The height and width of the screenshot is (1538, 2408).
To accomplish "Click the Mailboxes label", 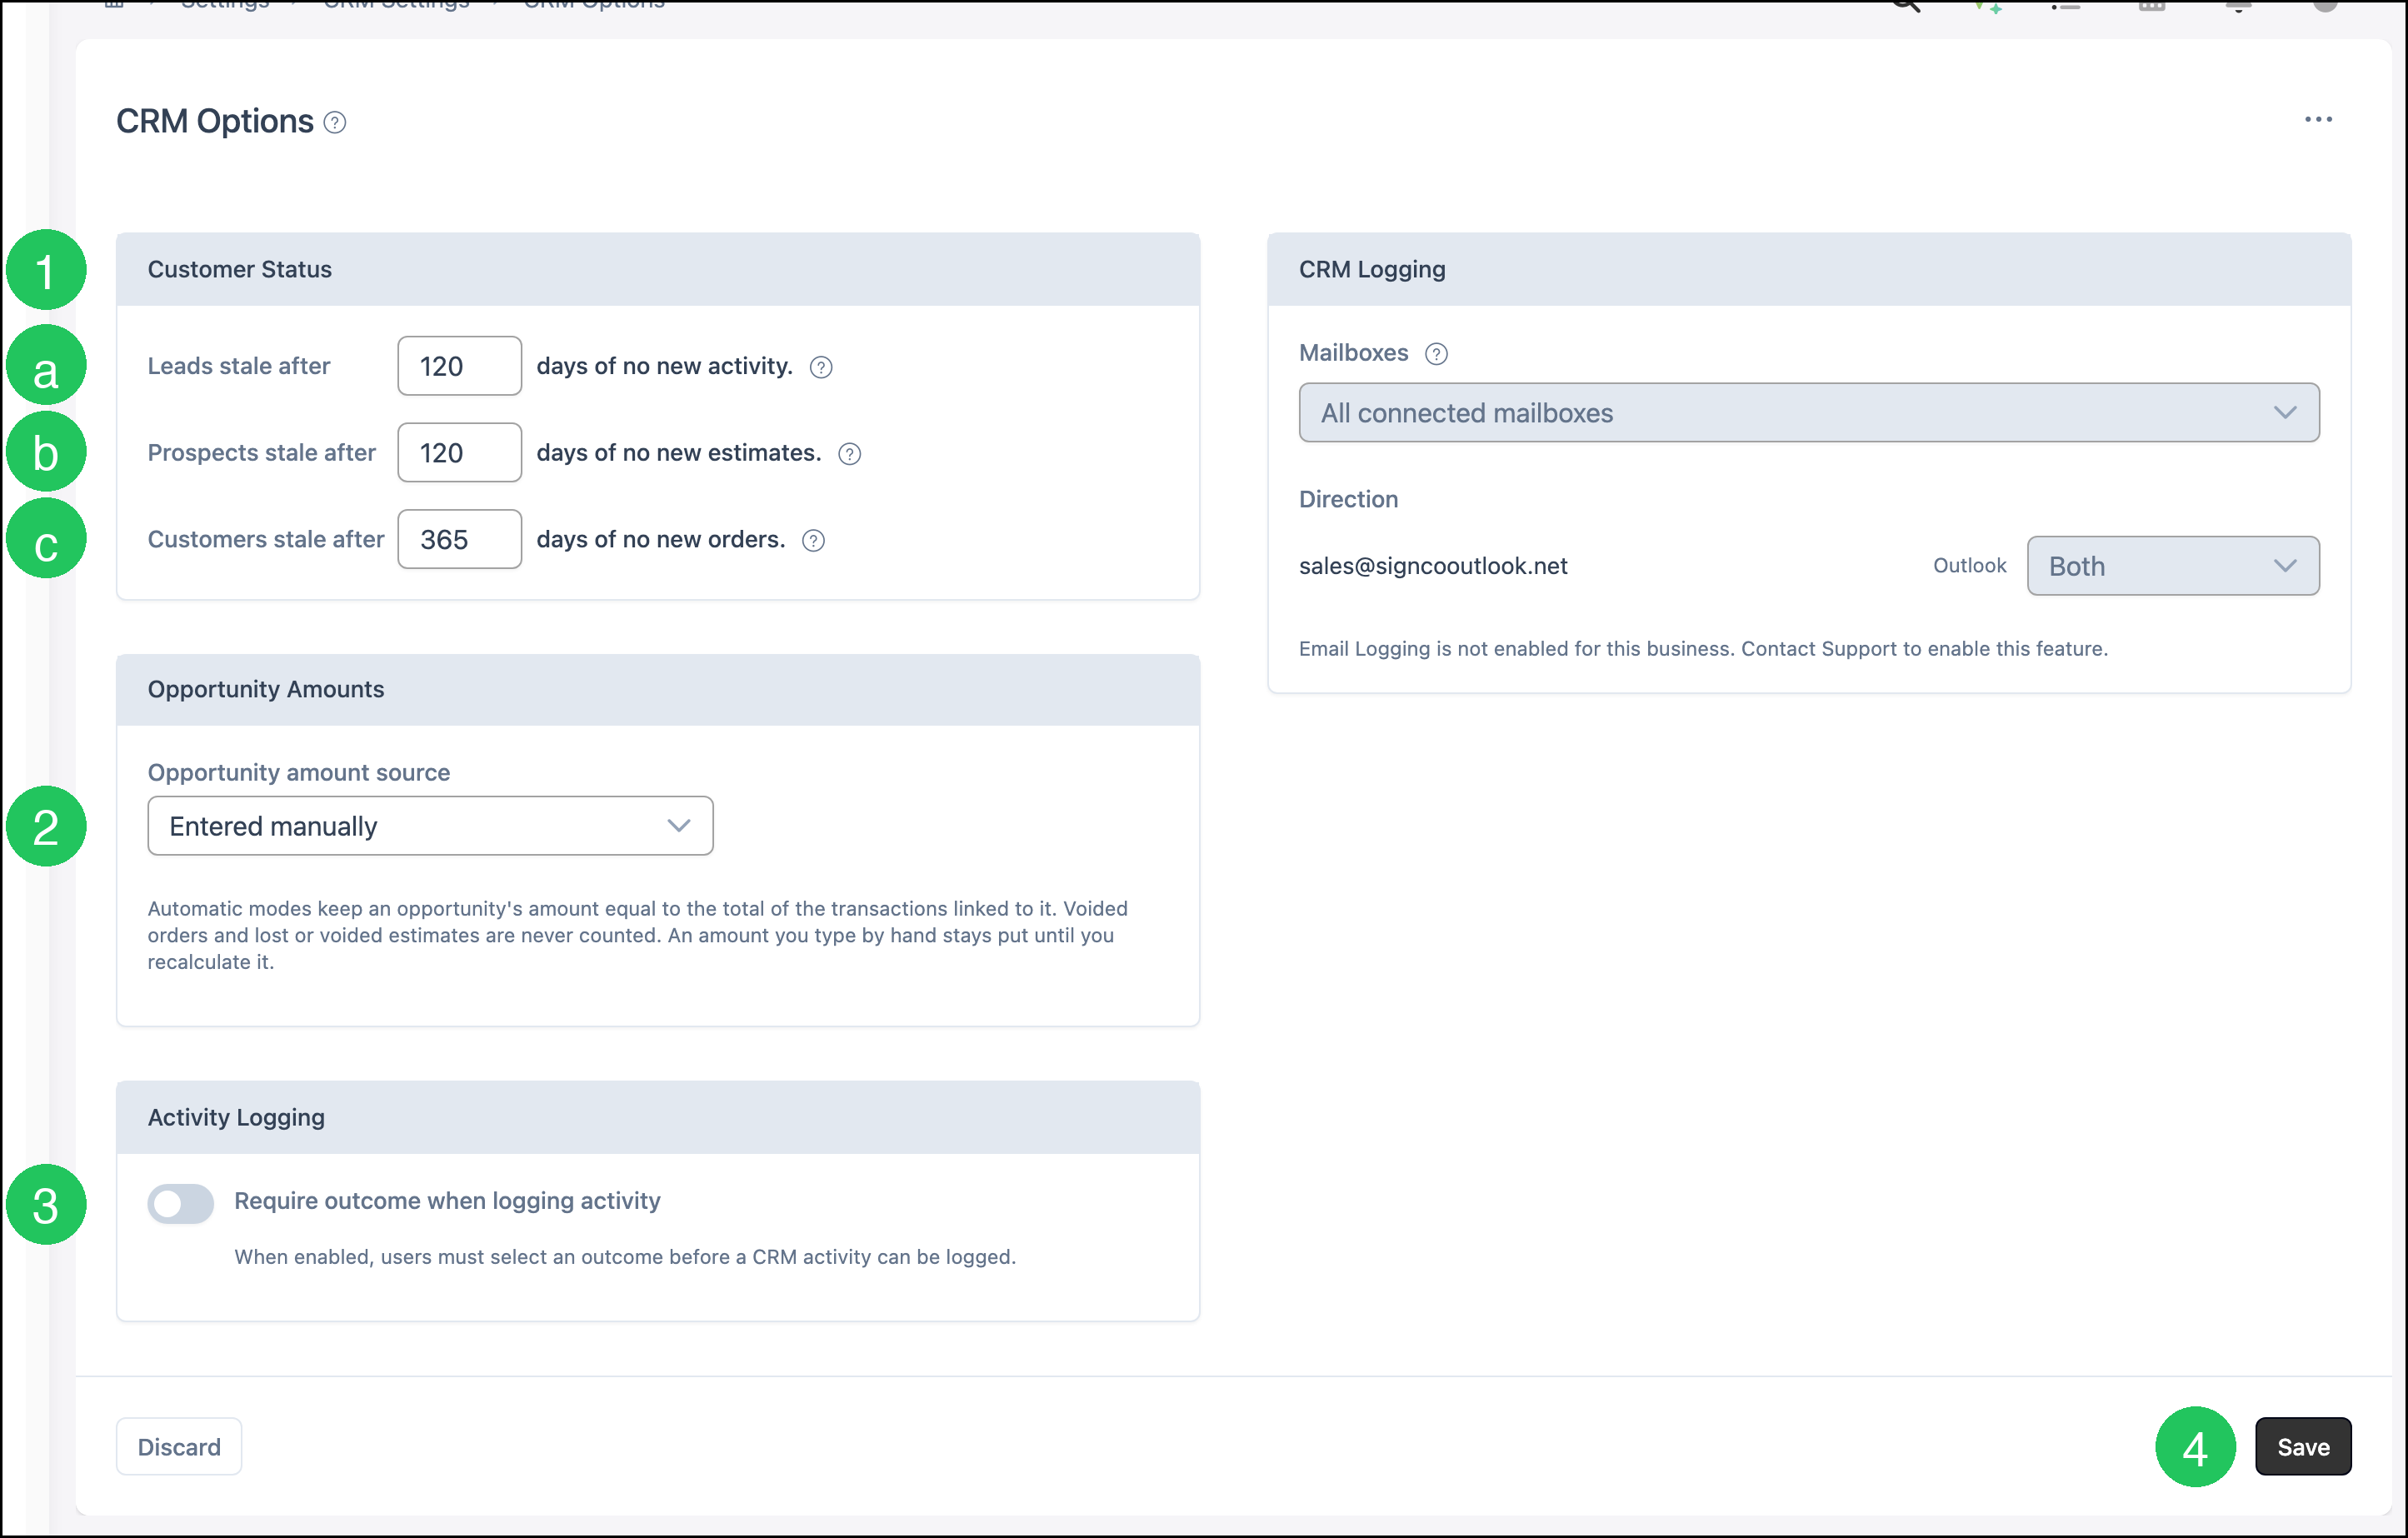I will point(1353,353).
